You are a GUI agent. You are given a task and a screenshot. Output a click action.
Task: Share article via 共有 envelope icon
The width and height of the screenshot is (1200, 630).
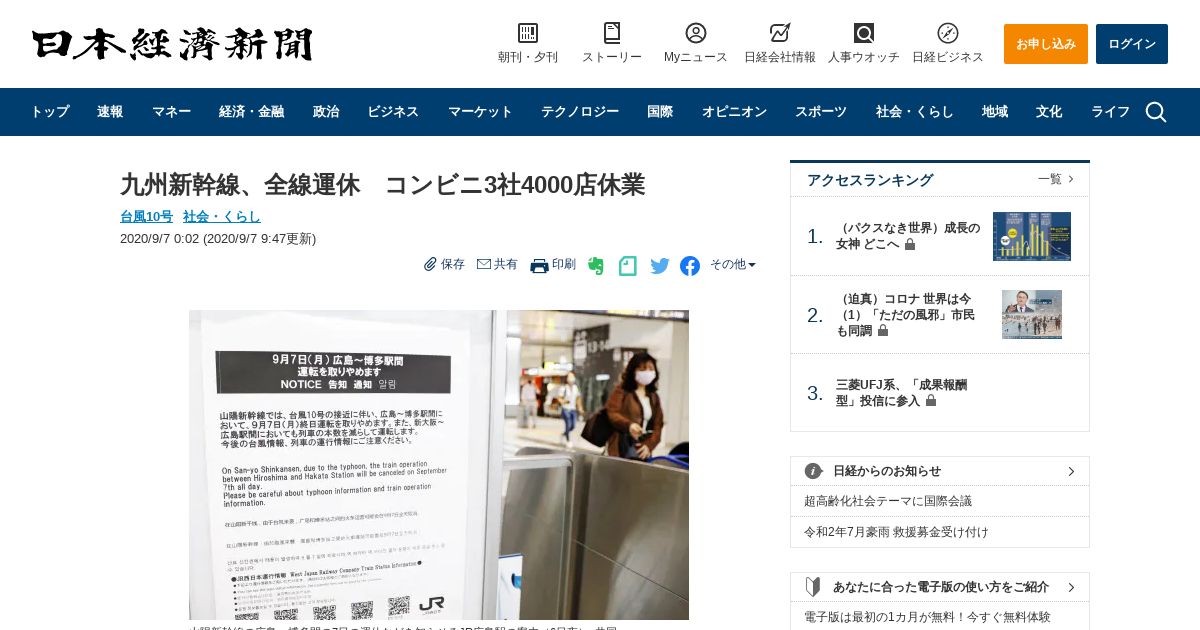[x=484, y=264]
